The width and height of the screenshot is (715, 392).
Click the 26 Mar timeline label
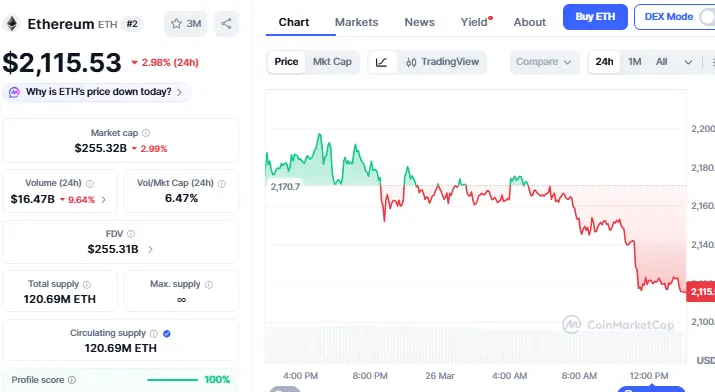[x=440, y=376]
